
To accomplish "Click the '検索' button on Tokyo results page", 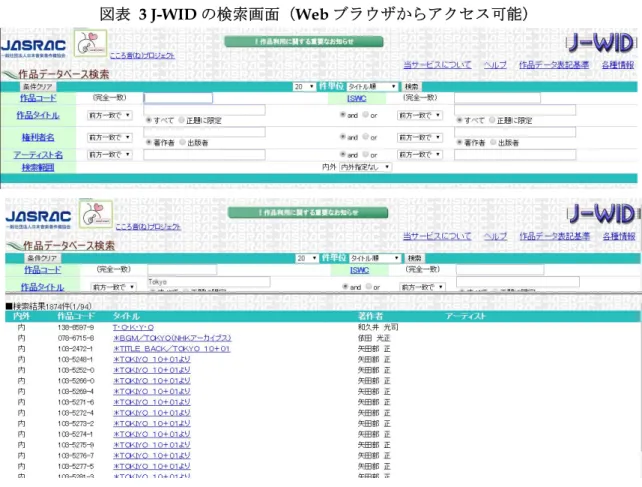I will (x=414, y=258).
